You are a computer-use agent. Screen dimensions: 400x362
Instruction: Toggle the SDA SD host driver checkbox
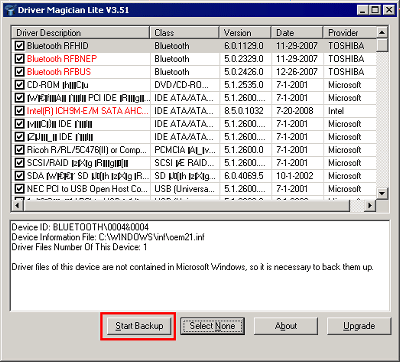click(x=20, y=176)
